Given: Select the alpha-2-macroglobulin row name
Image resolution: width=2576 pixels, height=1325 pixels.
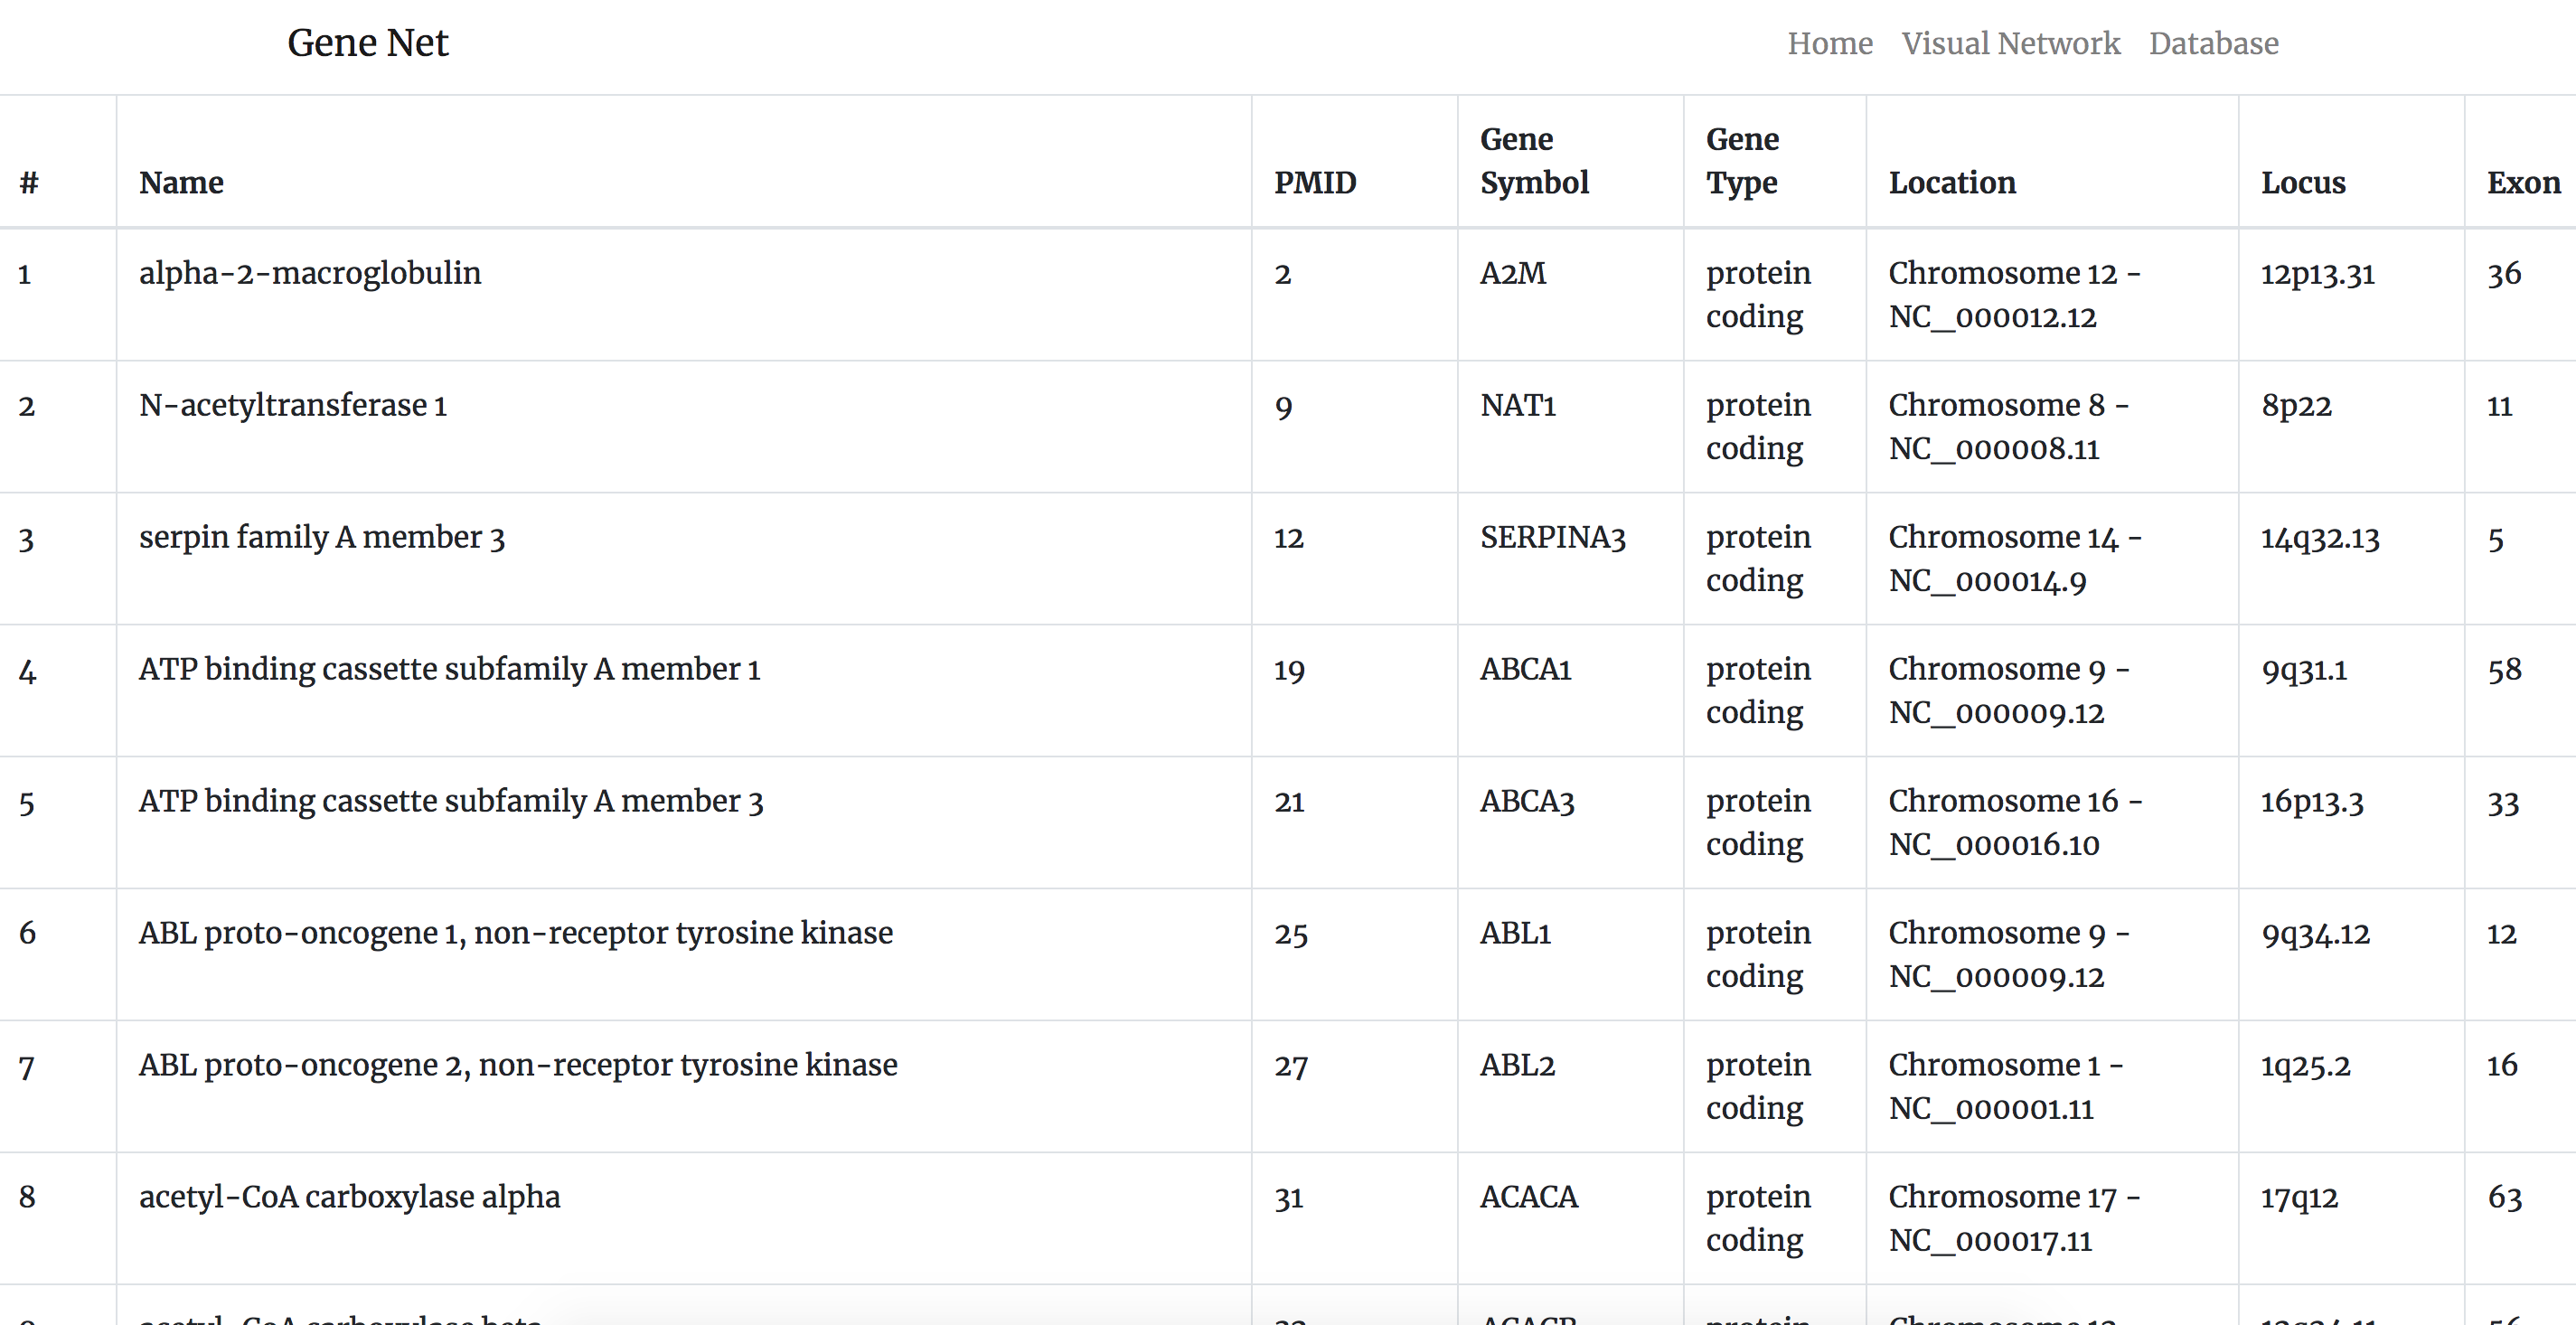Looking at the screenshot, I should click(x=310, y=273).
